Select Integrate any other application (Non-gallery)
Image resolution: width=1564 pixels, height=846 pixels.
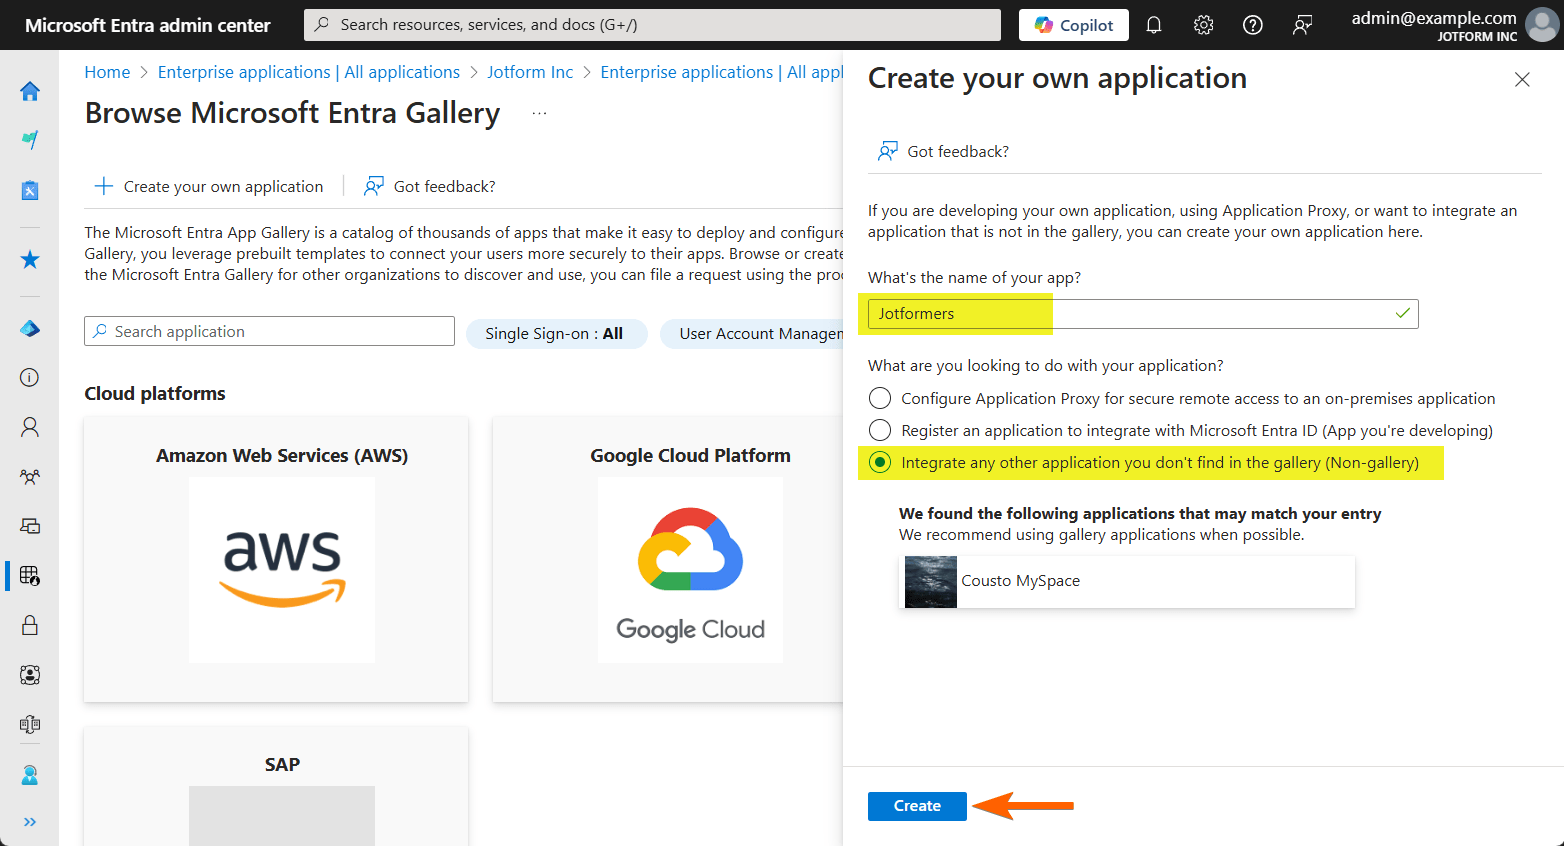pos(880,463)
